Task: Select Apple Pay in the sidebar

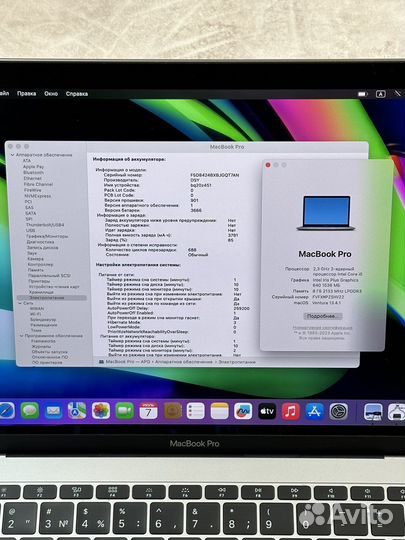Action: click(33, 166)
